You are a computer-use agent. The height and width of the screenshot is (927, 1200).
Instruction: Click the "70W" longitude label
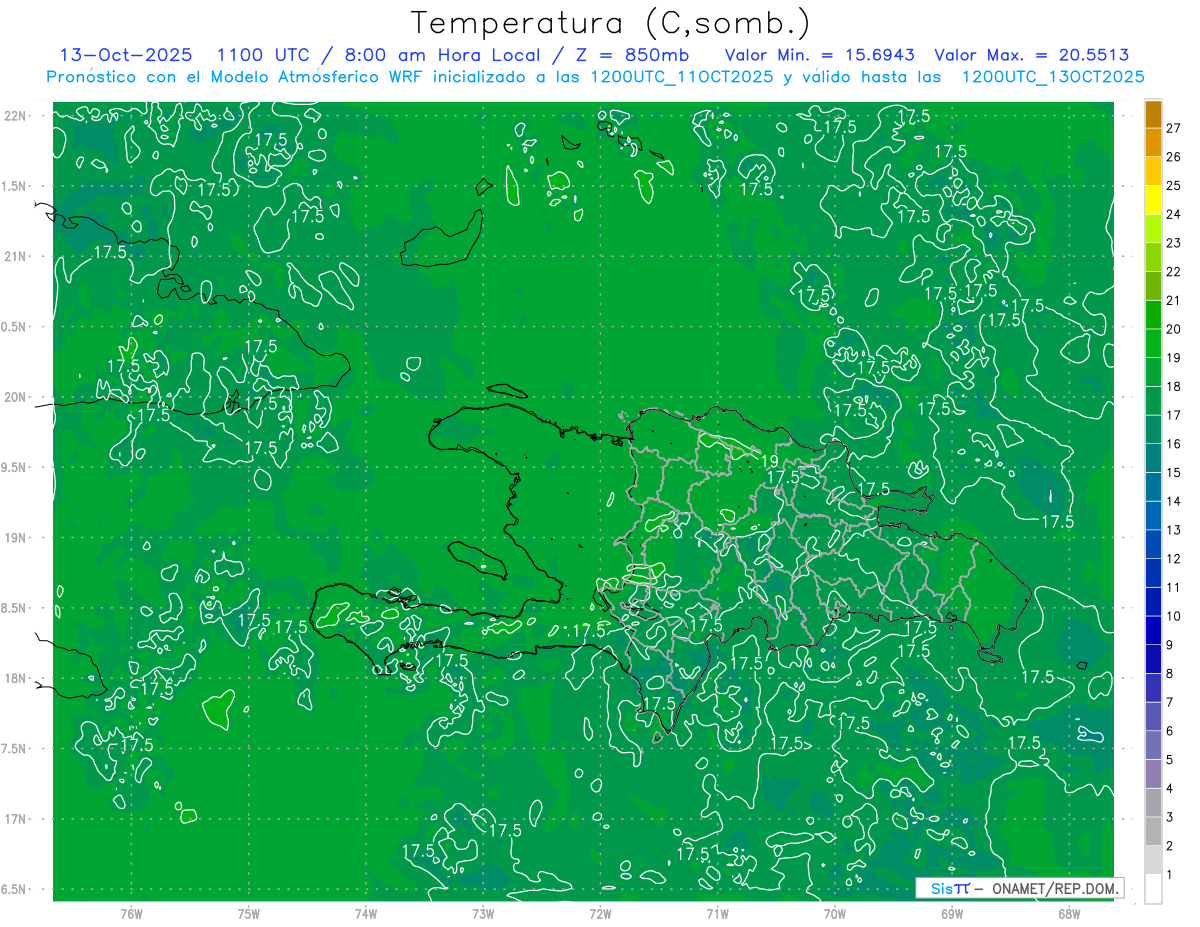[835, 914]
